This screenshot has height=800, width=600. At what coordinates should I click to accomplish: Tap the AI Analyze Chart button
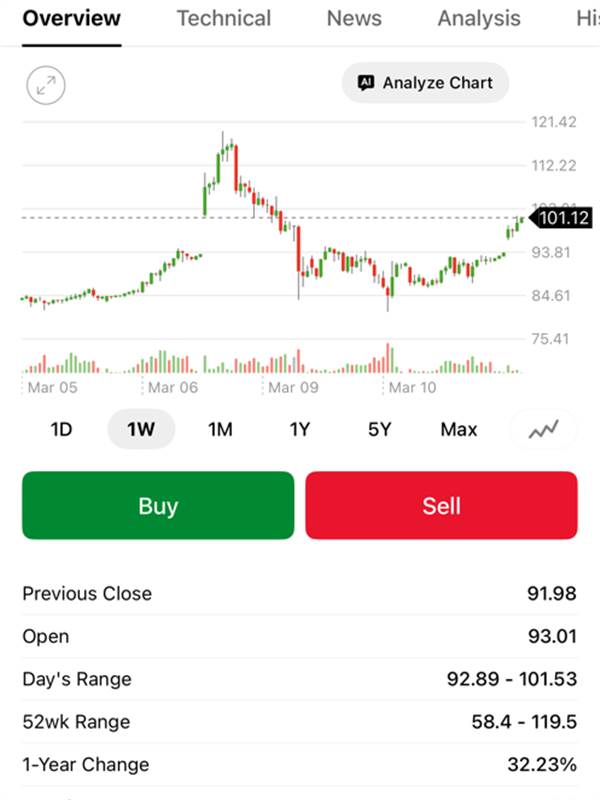(425, 83)
